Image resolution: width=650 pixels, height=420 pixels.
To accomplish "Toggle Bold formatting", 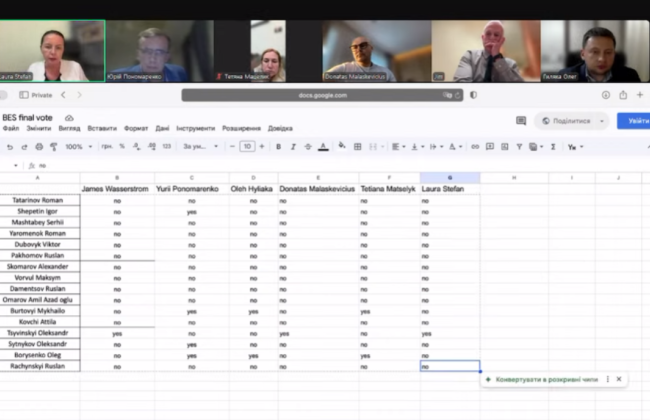I will [x=277, y=146].
